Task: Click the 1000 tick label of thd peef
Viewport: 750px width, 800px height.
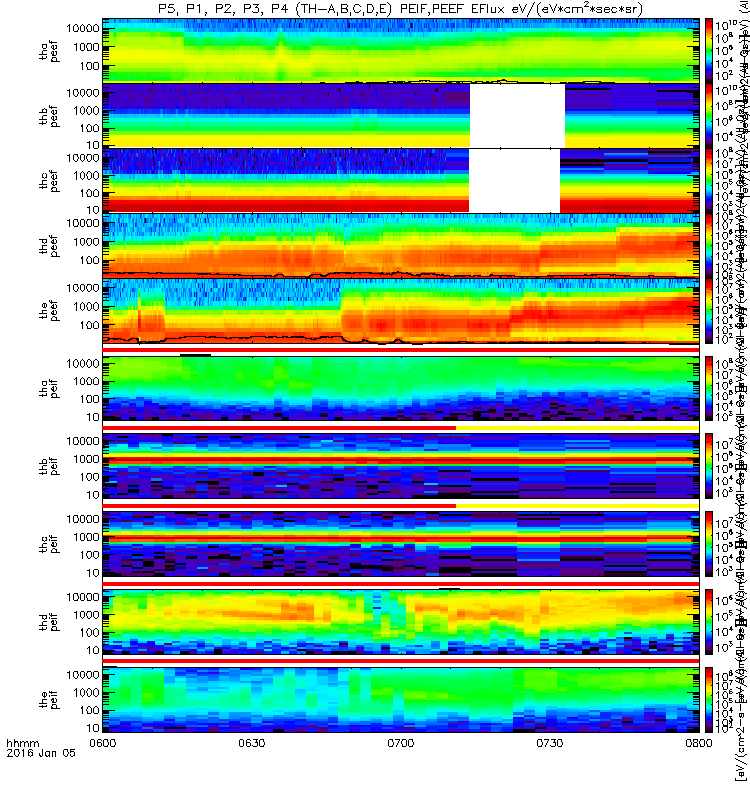Action: tap(85, 242)
